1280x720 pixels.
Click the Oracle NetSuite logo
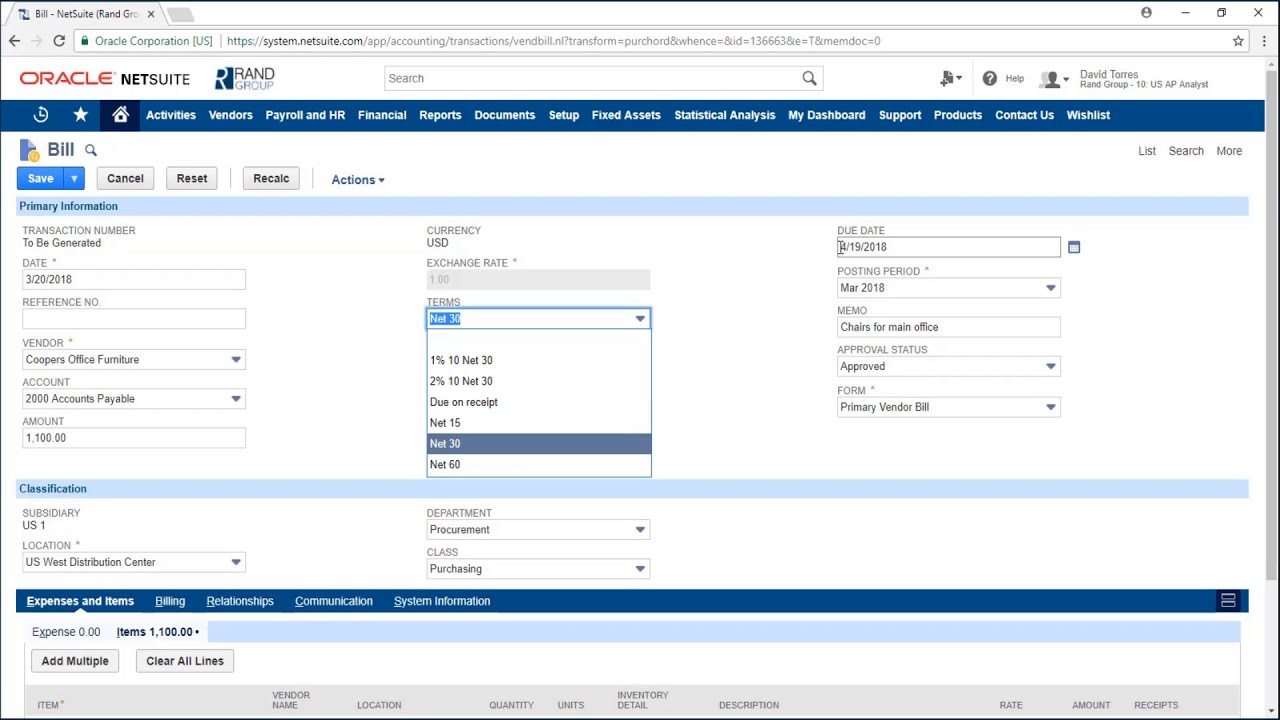tap(105, 79)
